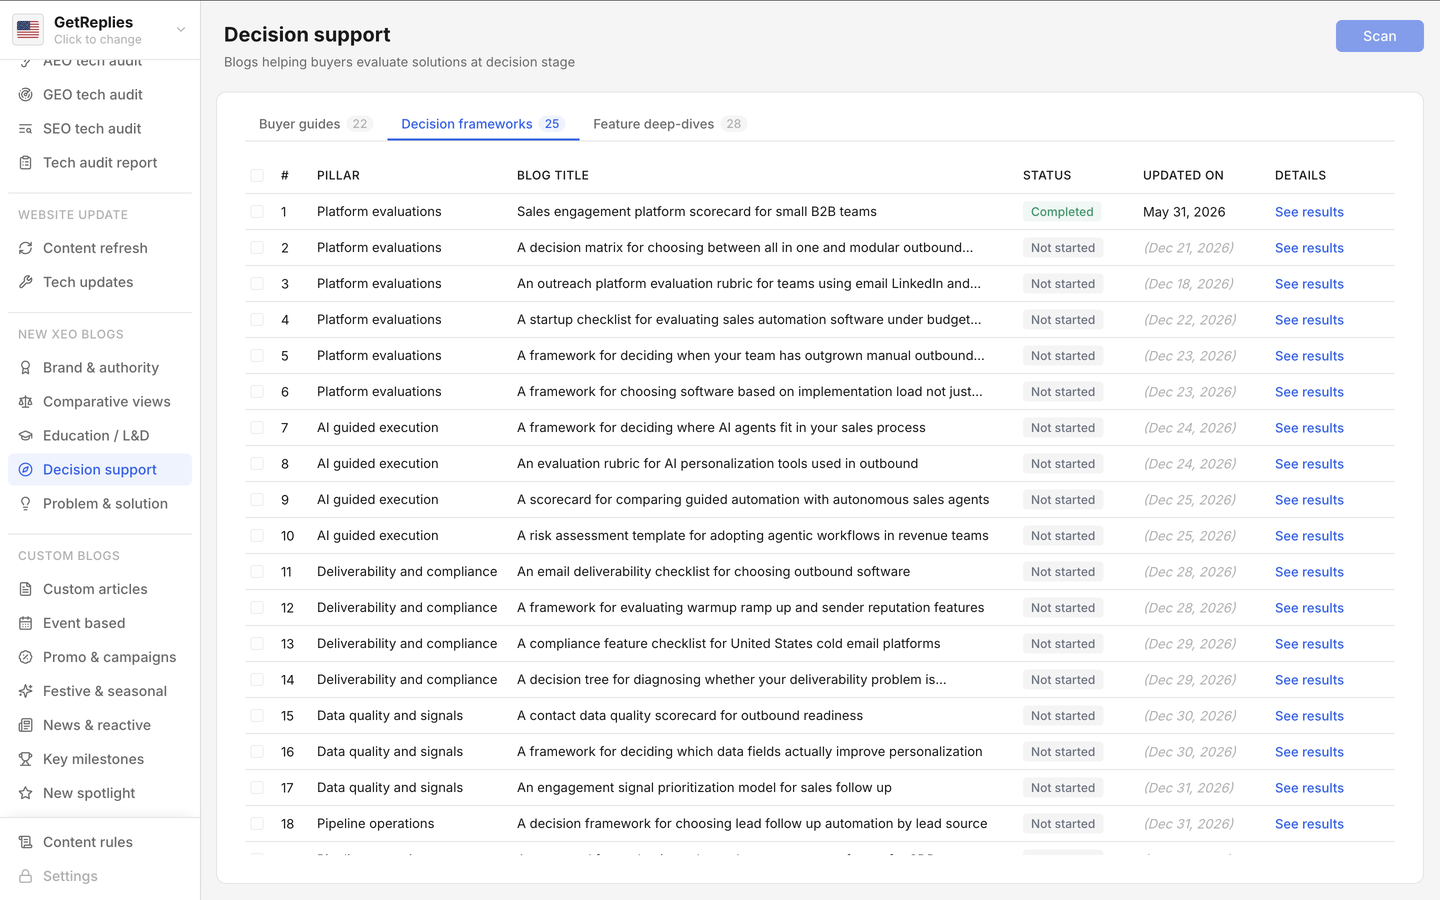The width and height of the screenshot is (1440, 900).
Task: Select the Decision frameworks tab
Action: [483, 124]
